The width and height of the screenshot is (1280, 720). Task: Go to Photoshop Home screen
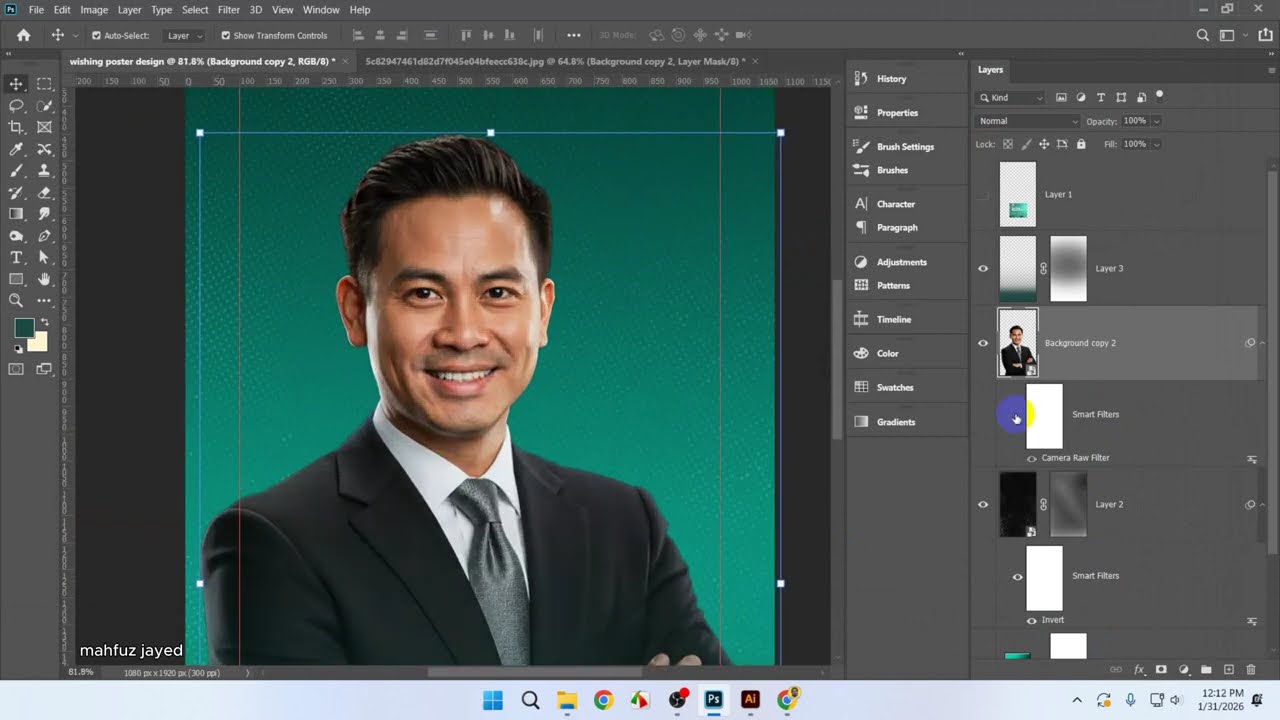tap(23, 35)
